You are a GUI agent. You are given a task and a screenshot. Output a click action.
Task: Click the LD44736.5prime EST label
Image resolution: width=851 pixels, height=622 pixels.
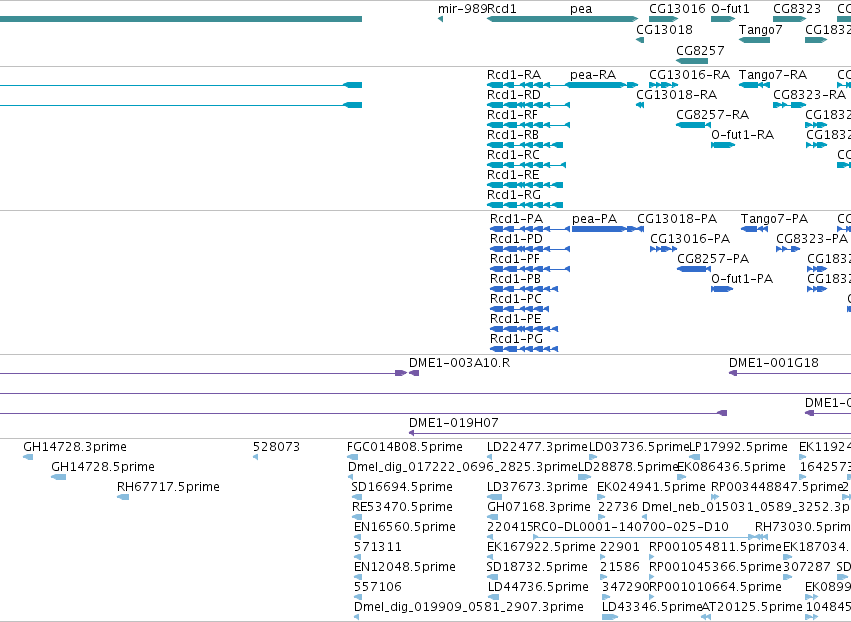tap(538, 587)
